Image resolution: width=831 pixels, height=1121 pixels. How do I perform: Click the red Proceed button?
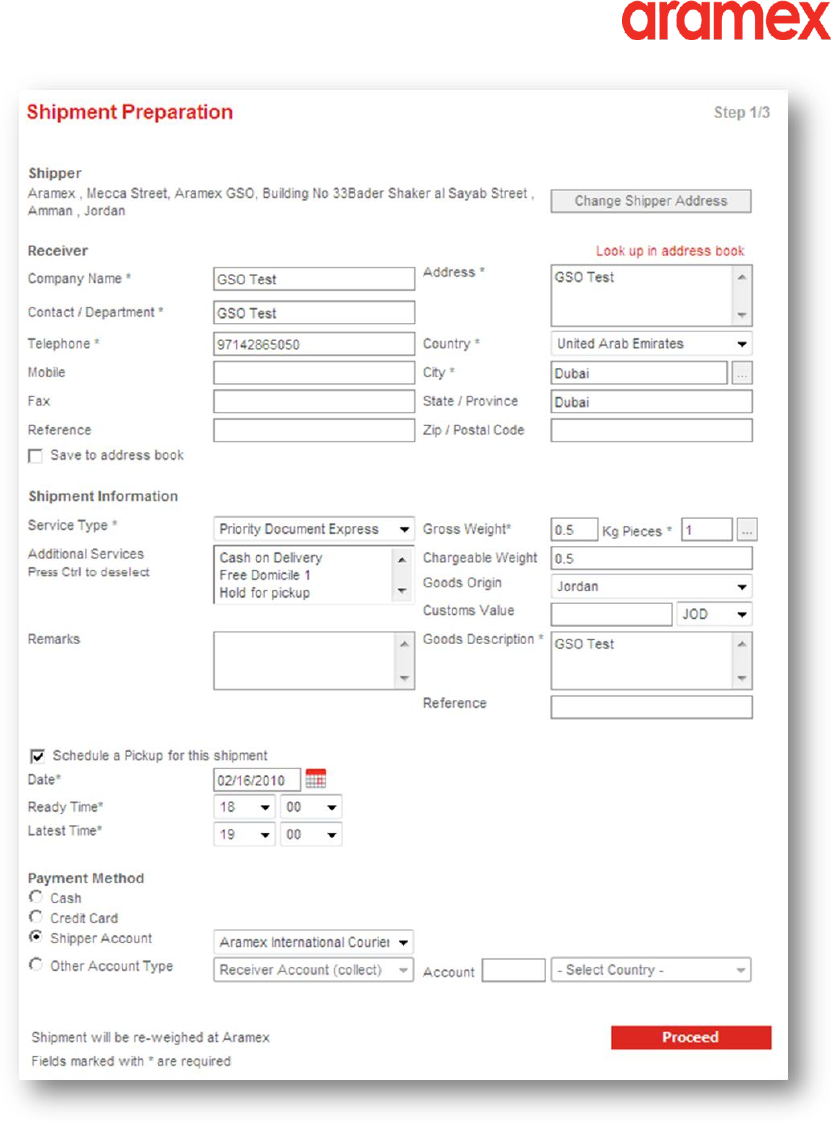(691, 1037)
